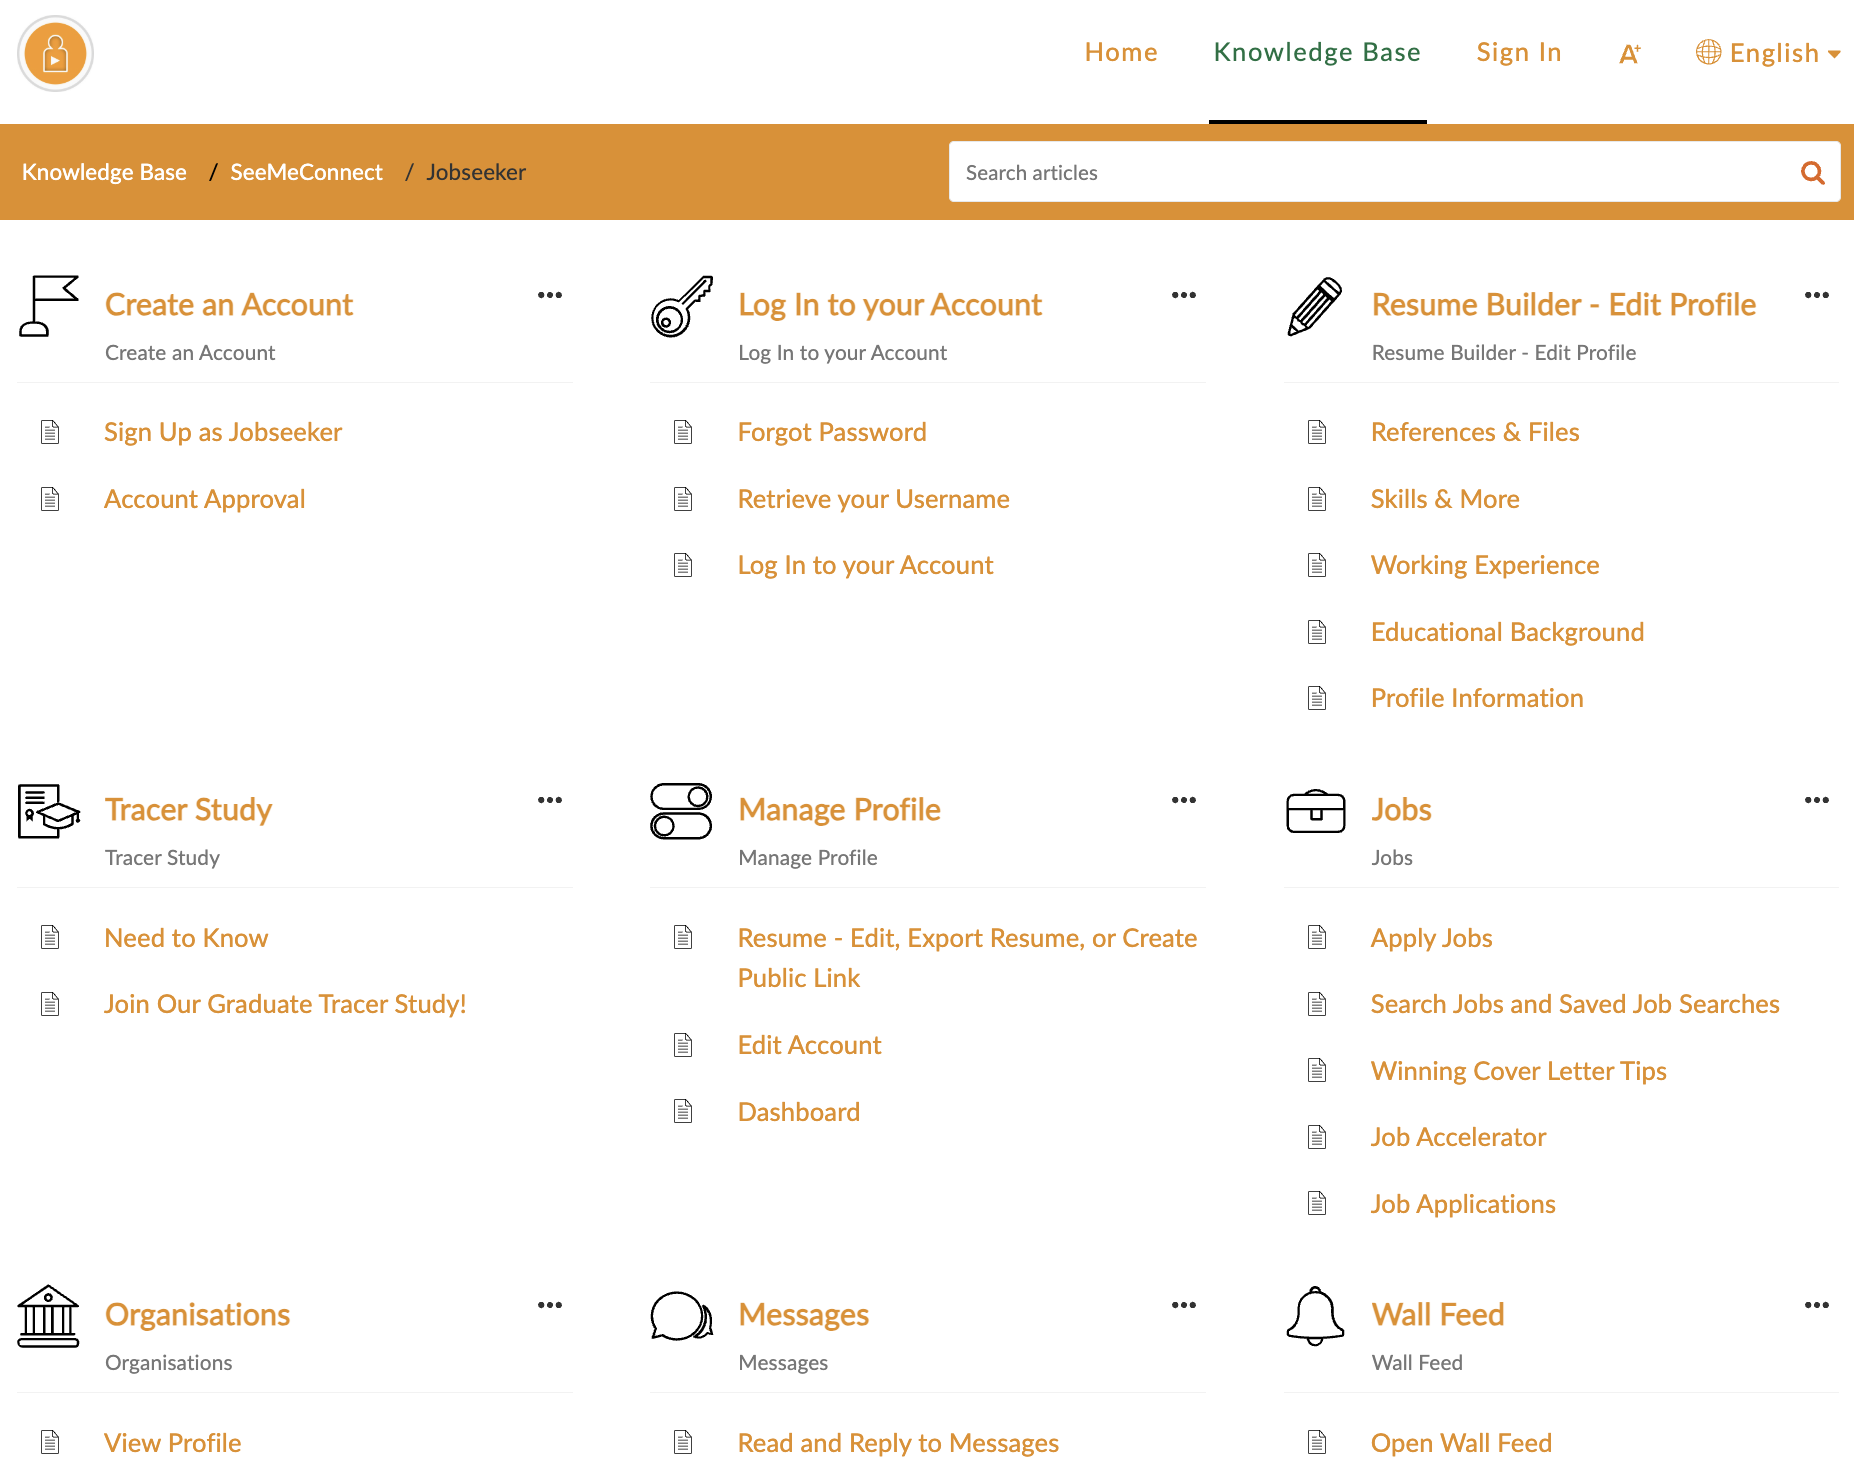The image size is (1854, 1468).
Task: Open the Job Applications article
Action: (x=1463, y=1204)
